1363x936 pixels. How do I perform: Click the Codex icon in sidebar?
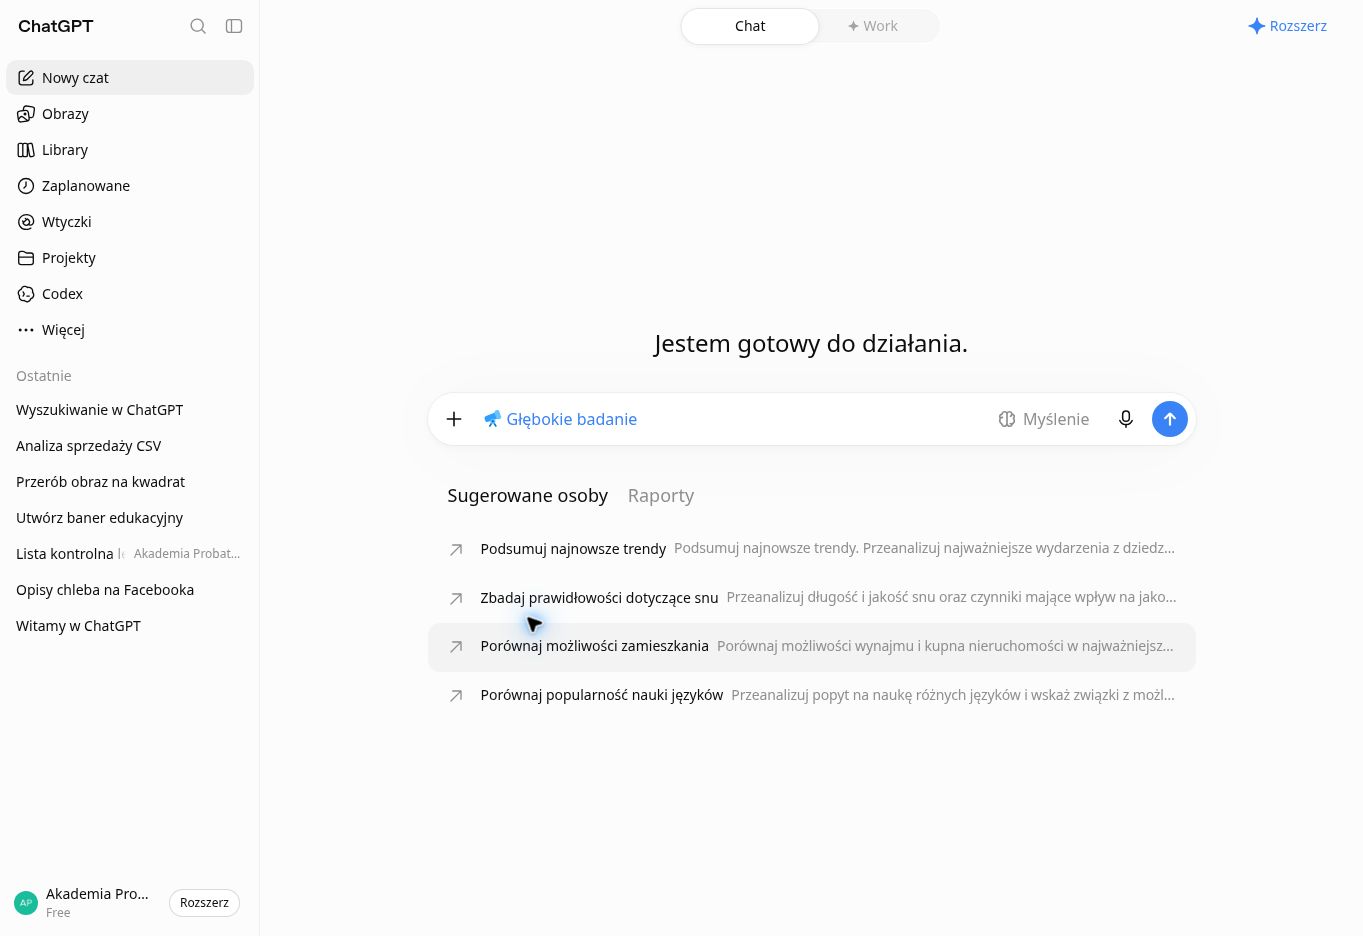26,293
